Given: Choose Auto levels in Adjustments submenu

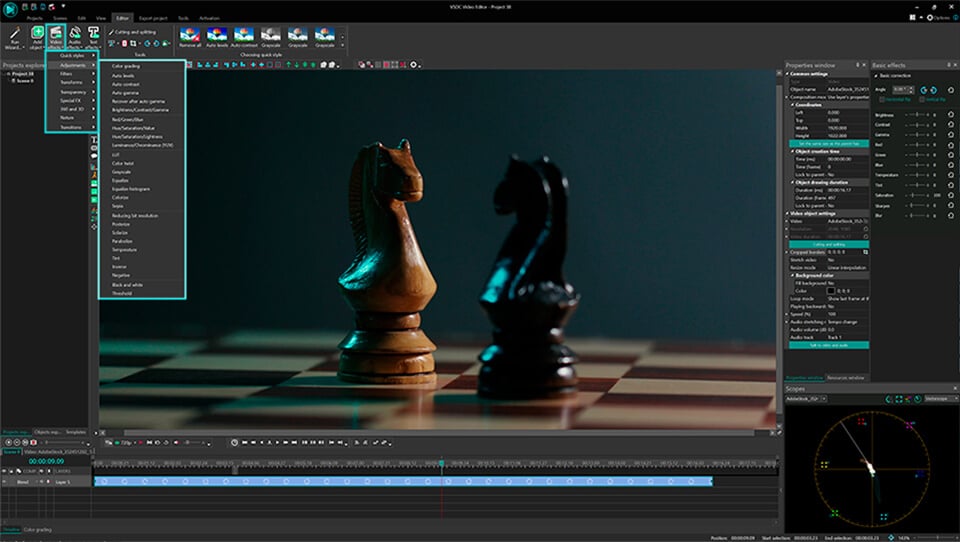Looking at the screenshot, I should (x=141, y=76).
